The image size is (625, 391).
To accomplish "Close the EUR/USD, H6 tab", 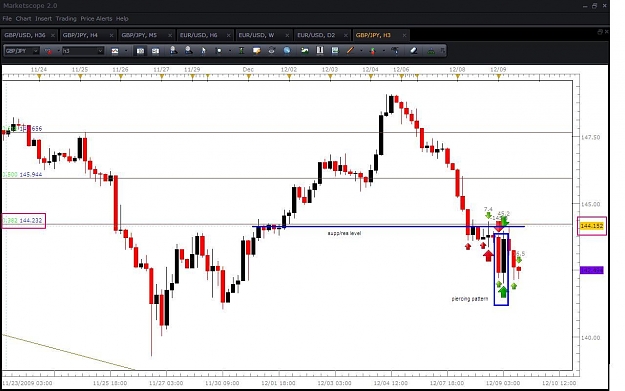I will coord(228,35).
